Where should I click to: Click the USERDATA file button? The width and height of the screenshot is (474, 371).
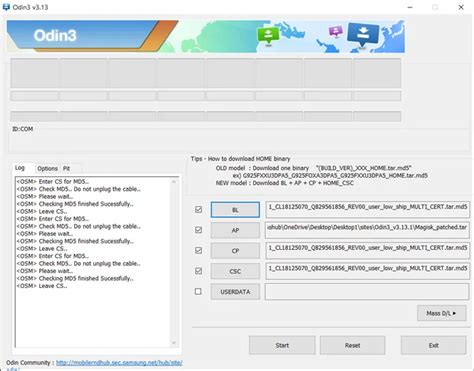(235, 292)
